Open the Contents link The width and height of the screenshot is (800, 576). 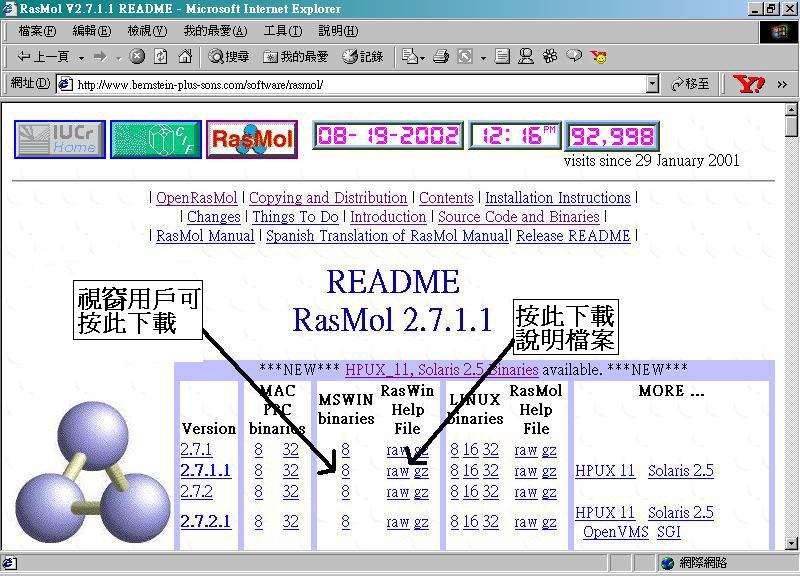pyautogui.click(x=446, y=198)
